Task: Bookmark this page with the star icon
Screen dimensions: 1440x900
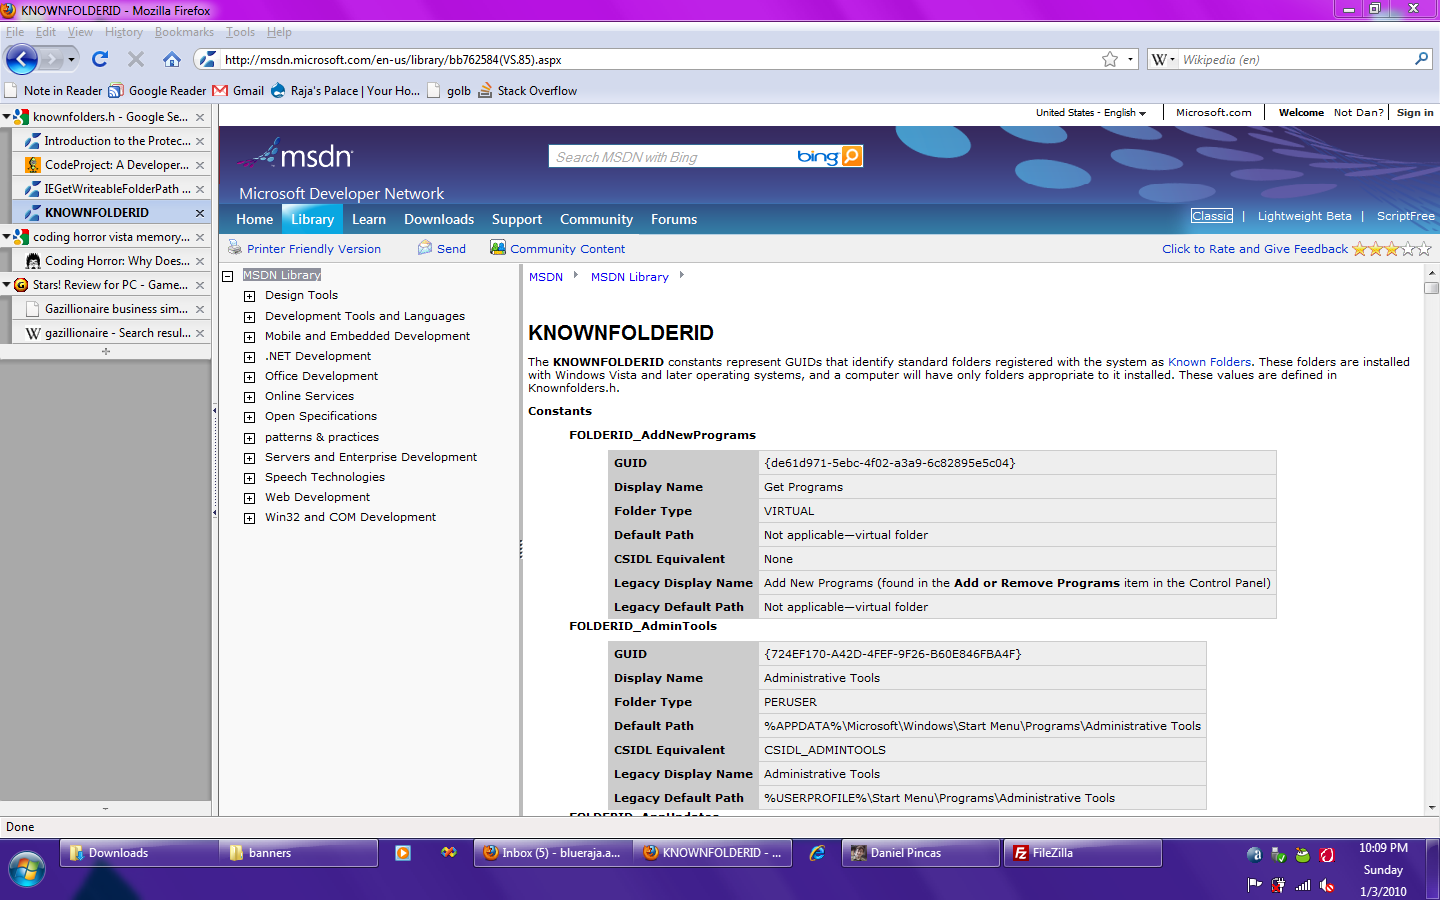Action: (x=1110, y=59)
